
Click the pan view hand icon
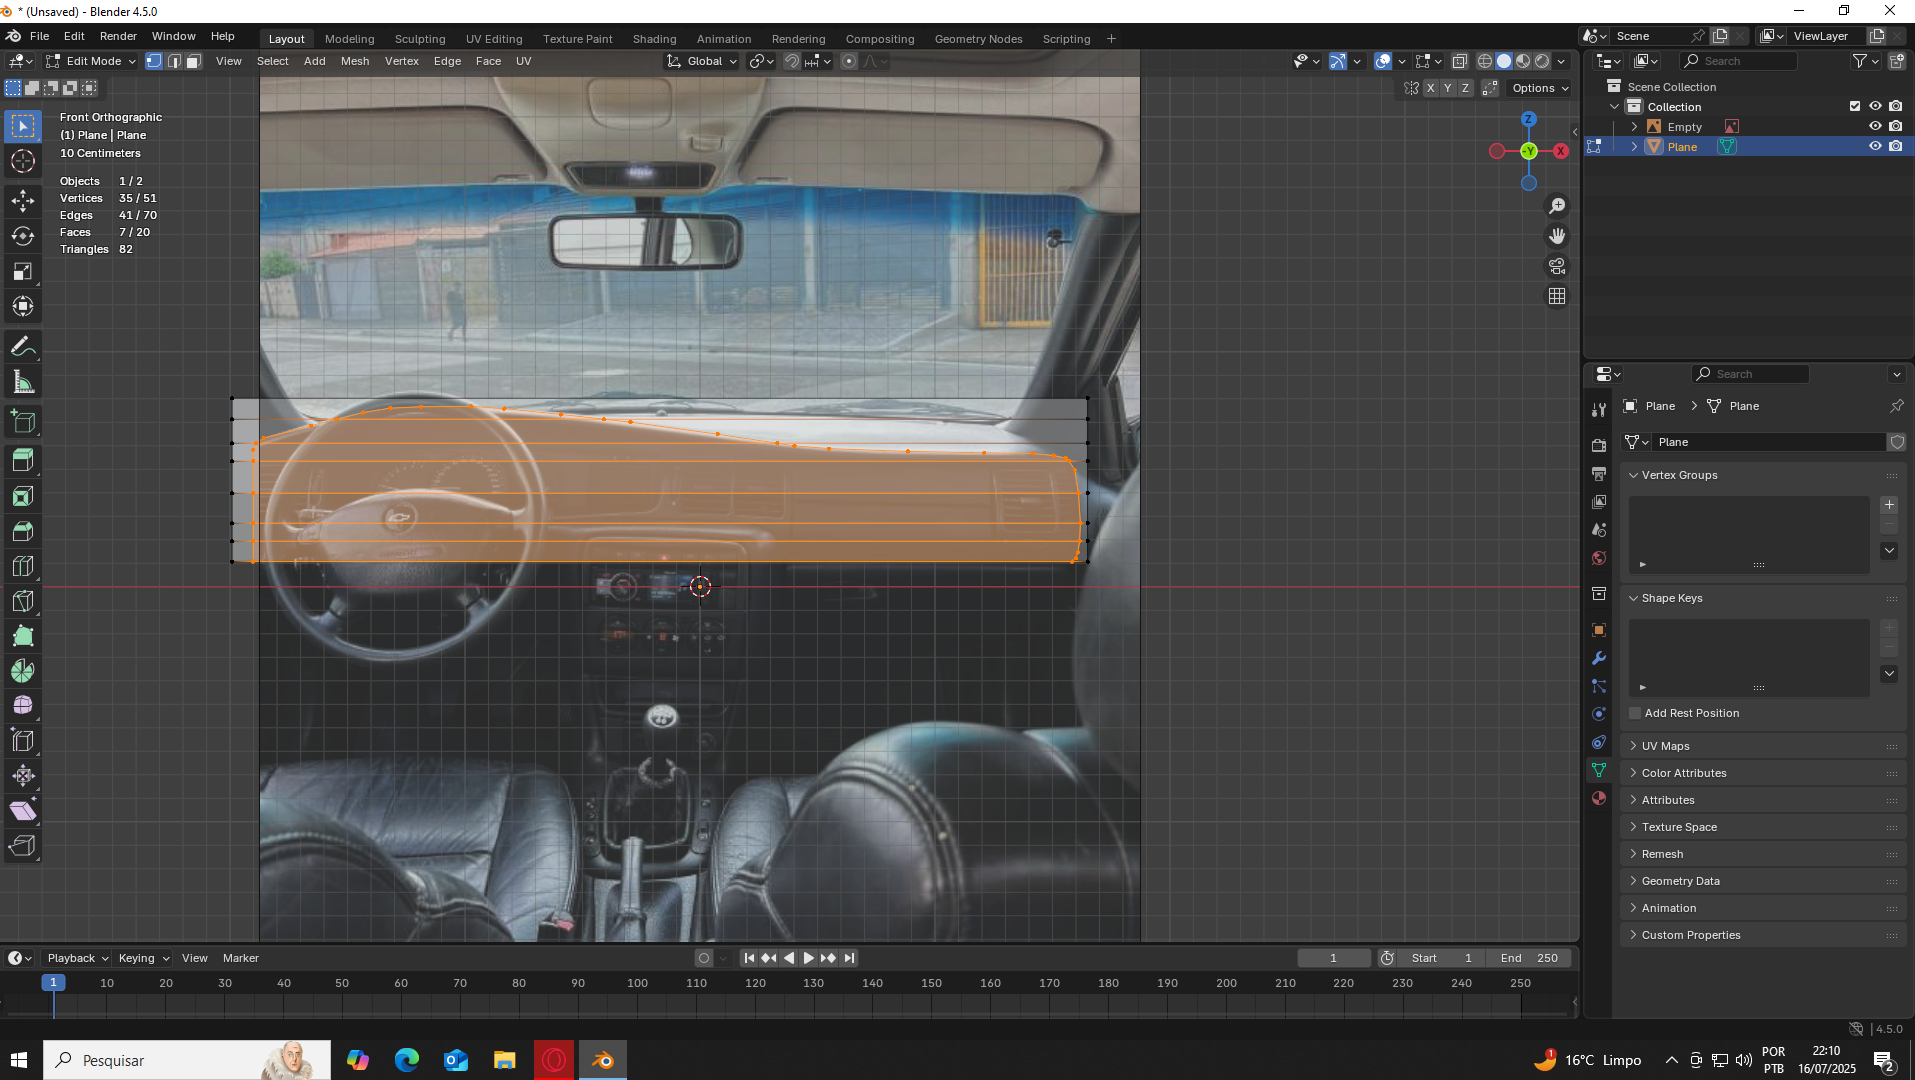point(1557,236)
